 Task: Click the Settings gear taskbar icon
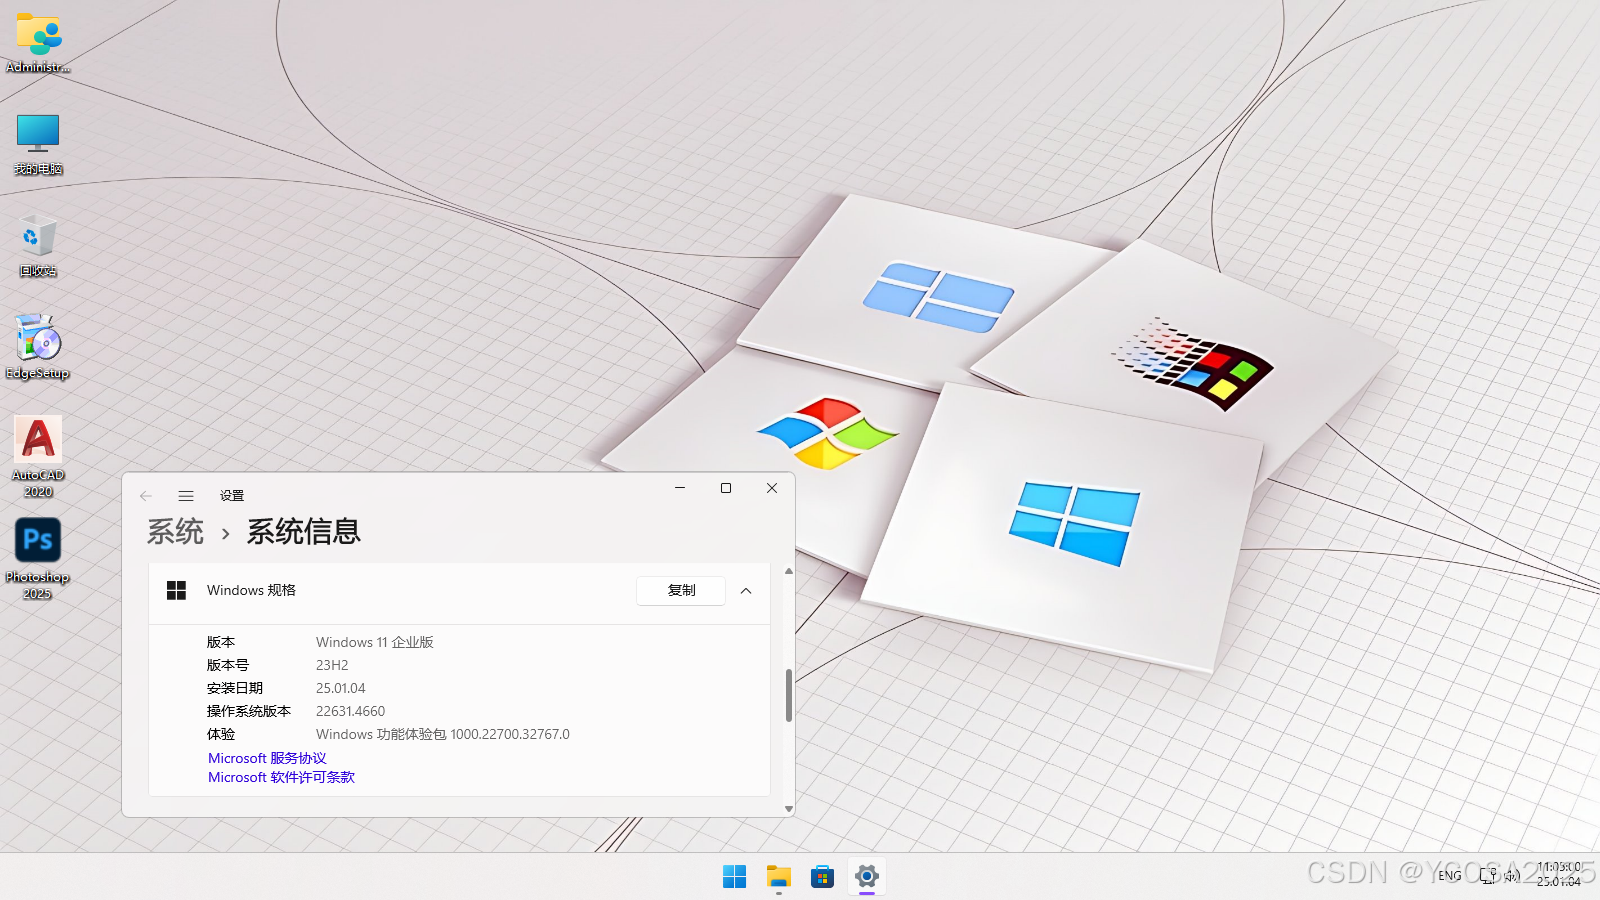point(866,877)
